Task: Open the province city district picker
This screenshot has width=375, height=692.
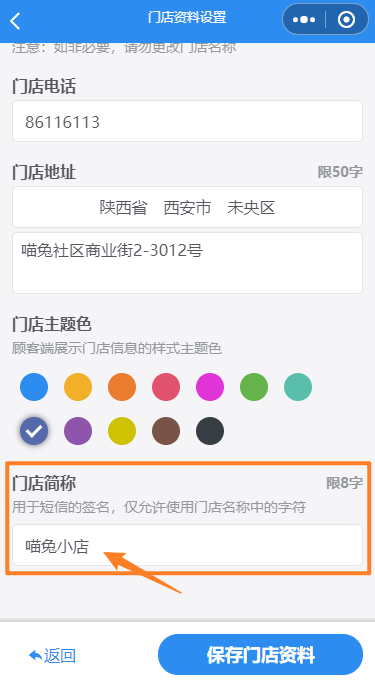Action: 188,207
